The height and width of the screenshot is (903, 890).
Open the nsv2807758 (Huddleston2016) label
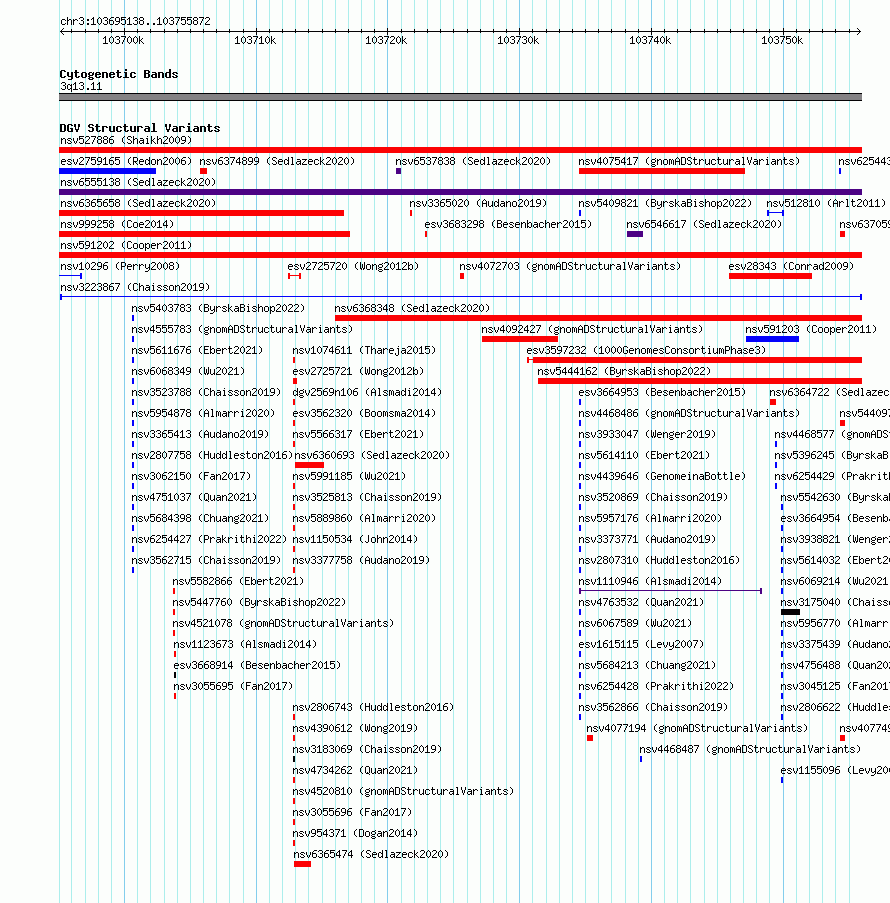point(212,456)
